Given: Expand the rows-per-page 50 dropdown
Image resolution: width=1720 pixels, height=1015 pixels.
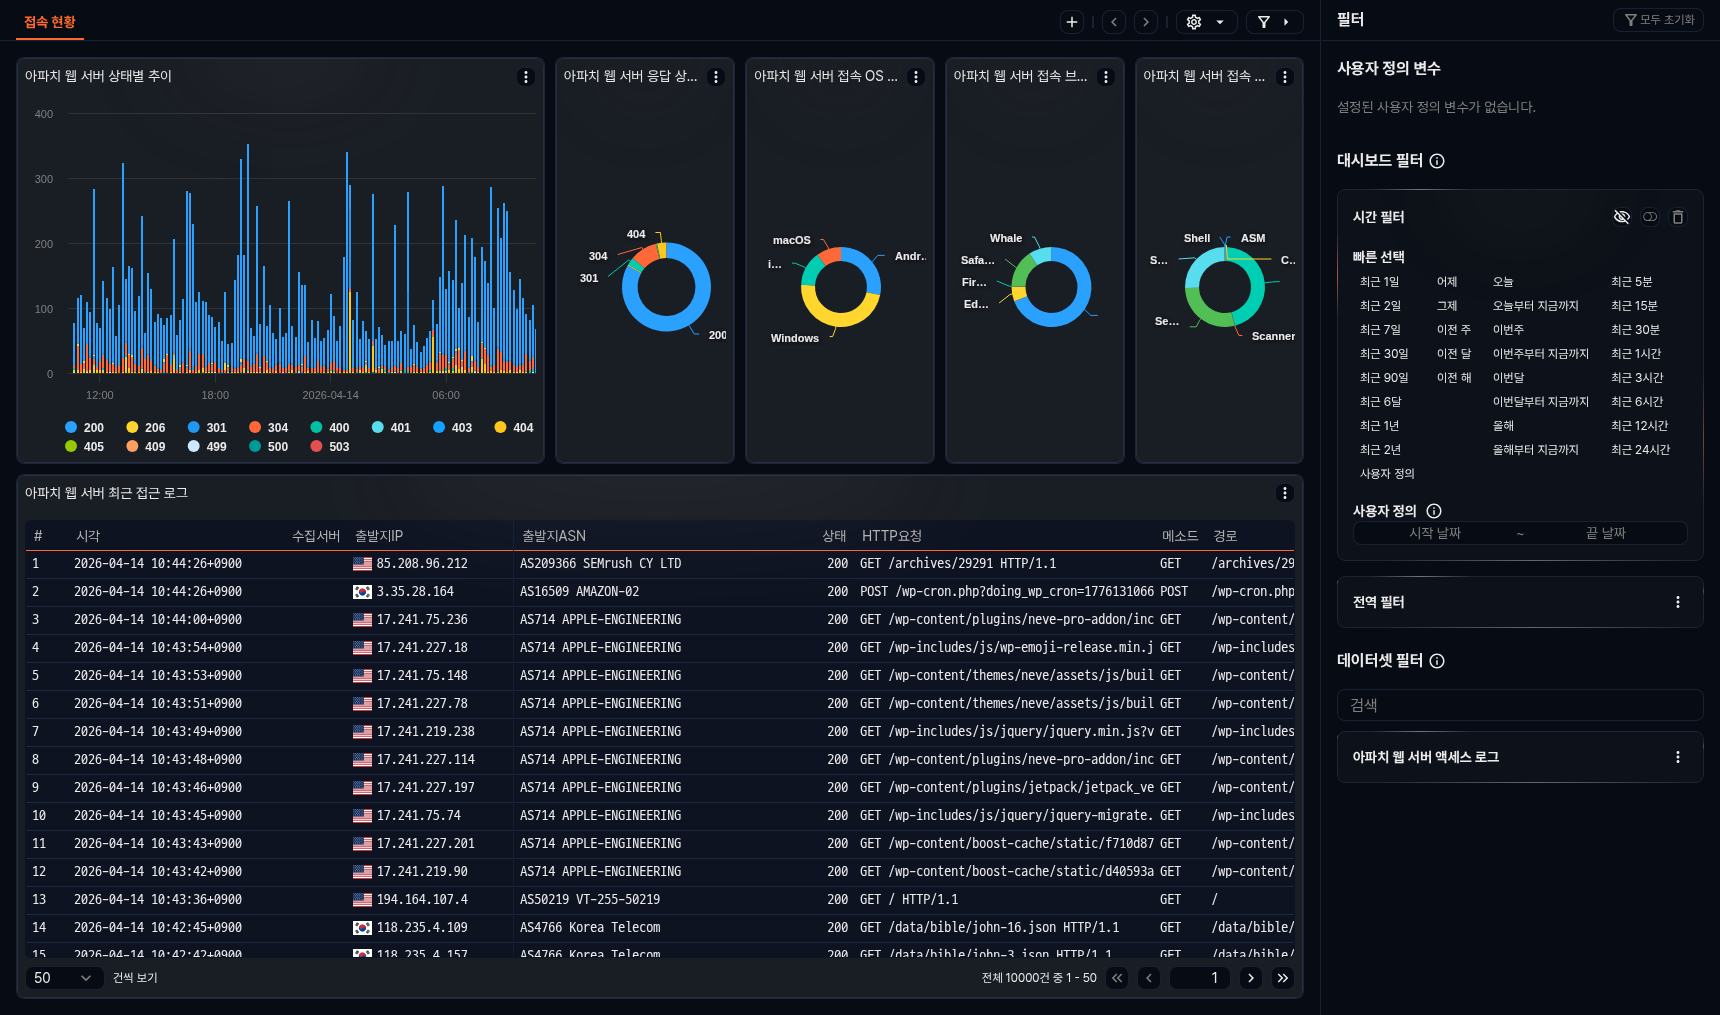Looking at the screenshot, I should (x=63, y=978).
